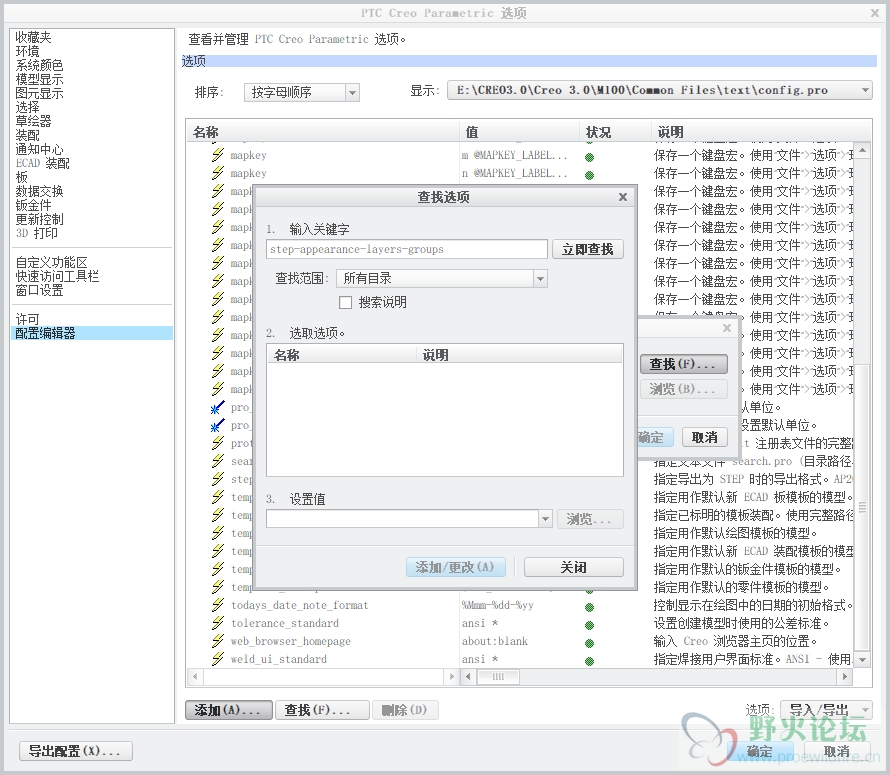Click 添加(A)... button at bottom
Screen dimensions: 890x775
(x=229, y=710)
